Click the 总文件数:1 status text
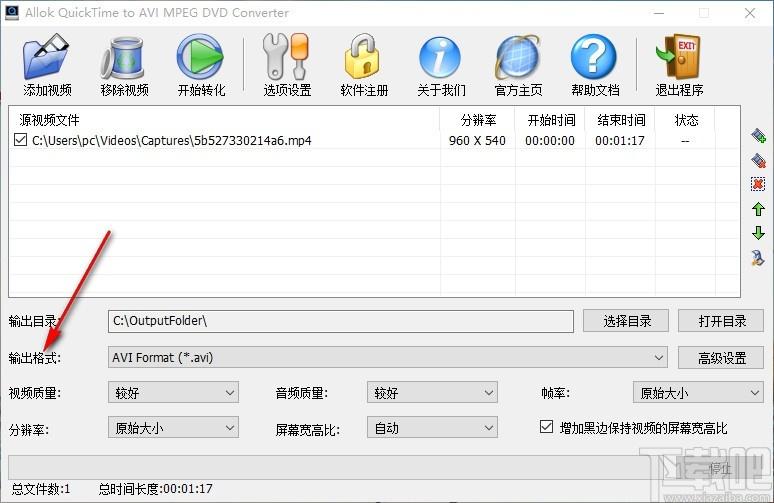774x503 pixels. (x=40, y=489)
